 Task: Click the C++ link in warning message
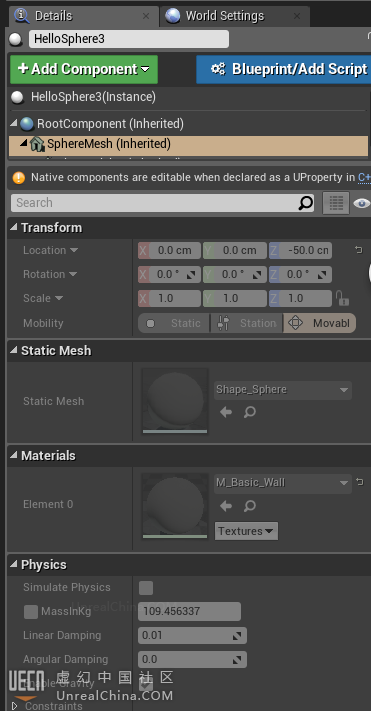[x=364, y=177]
